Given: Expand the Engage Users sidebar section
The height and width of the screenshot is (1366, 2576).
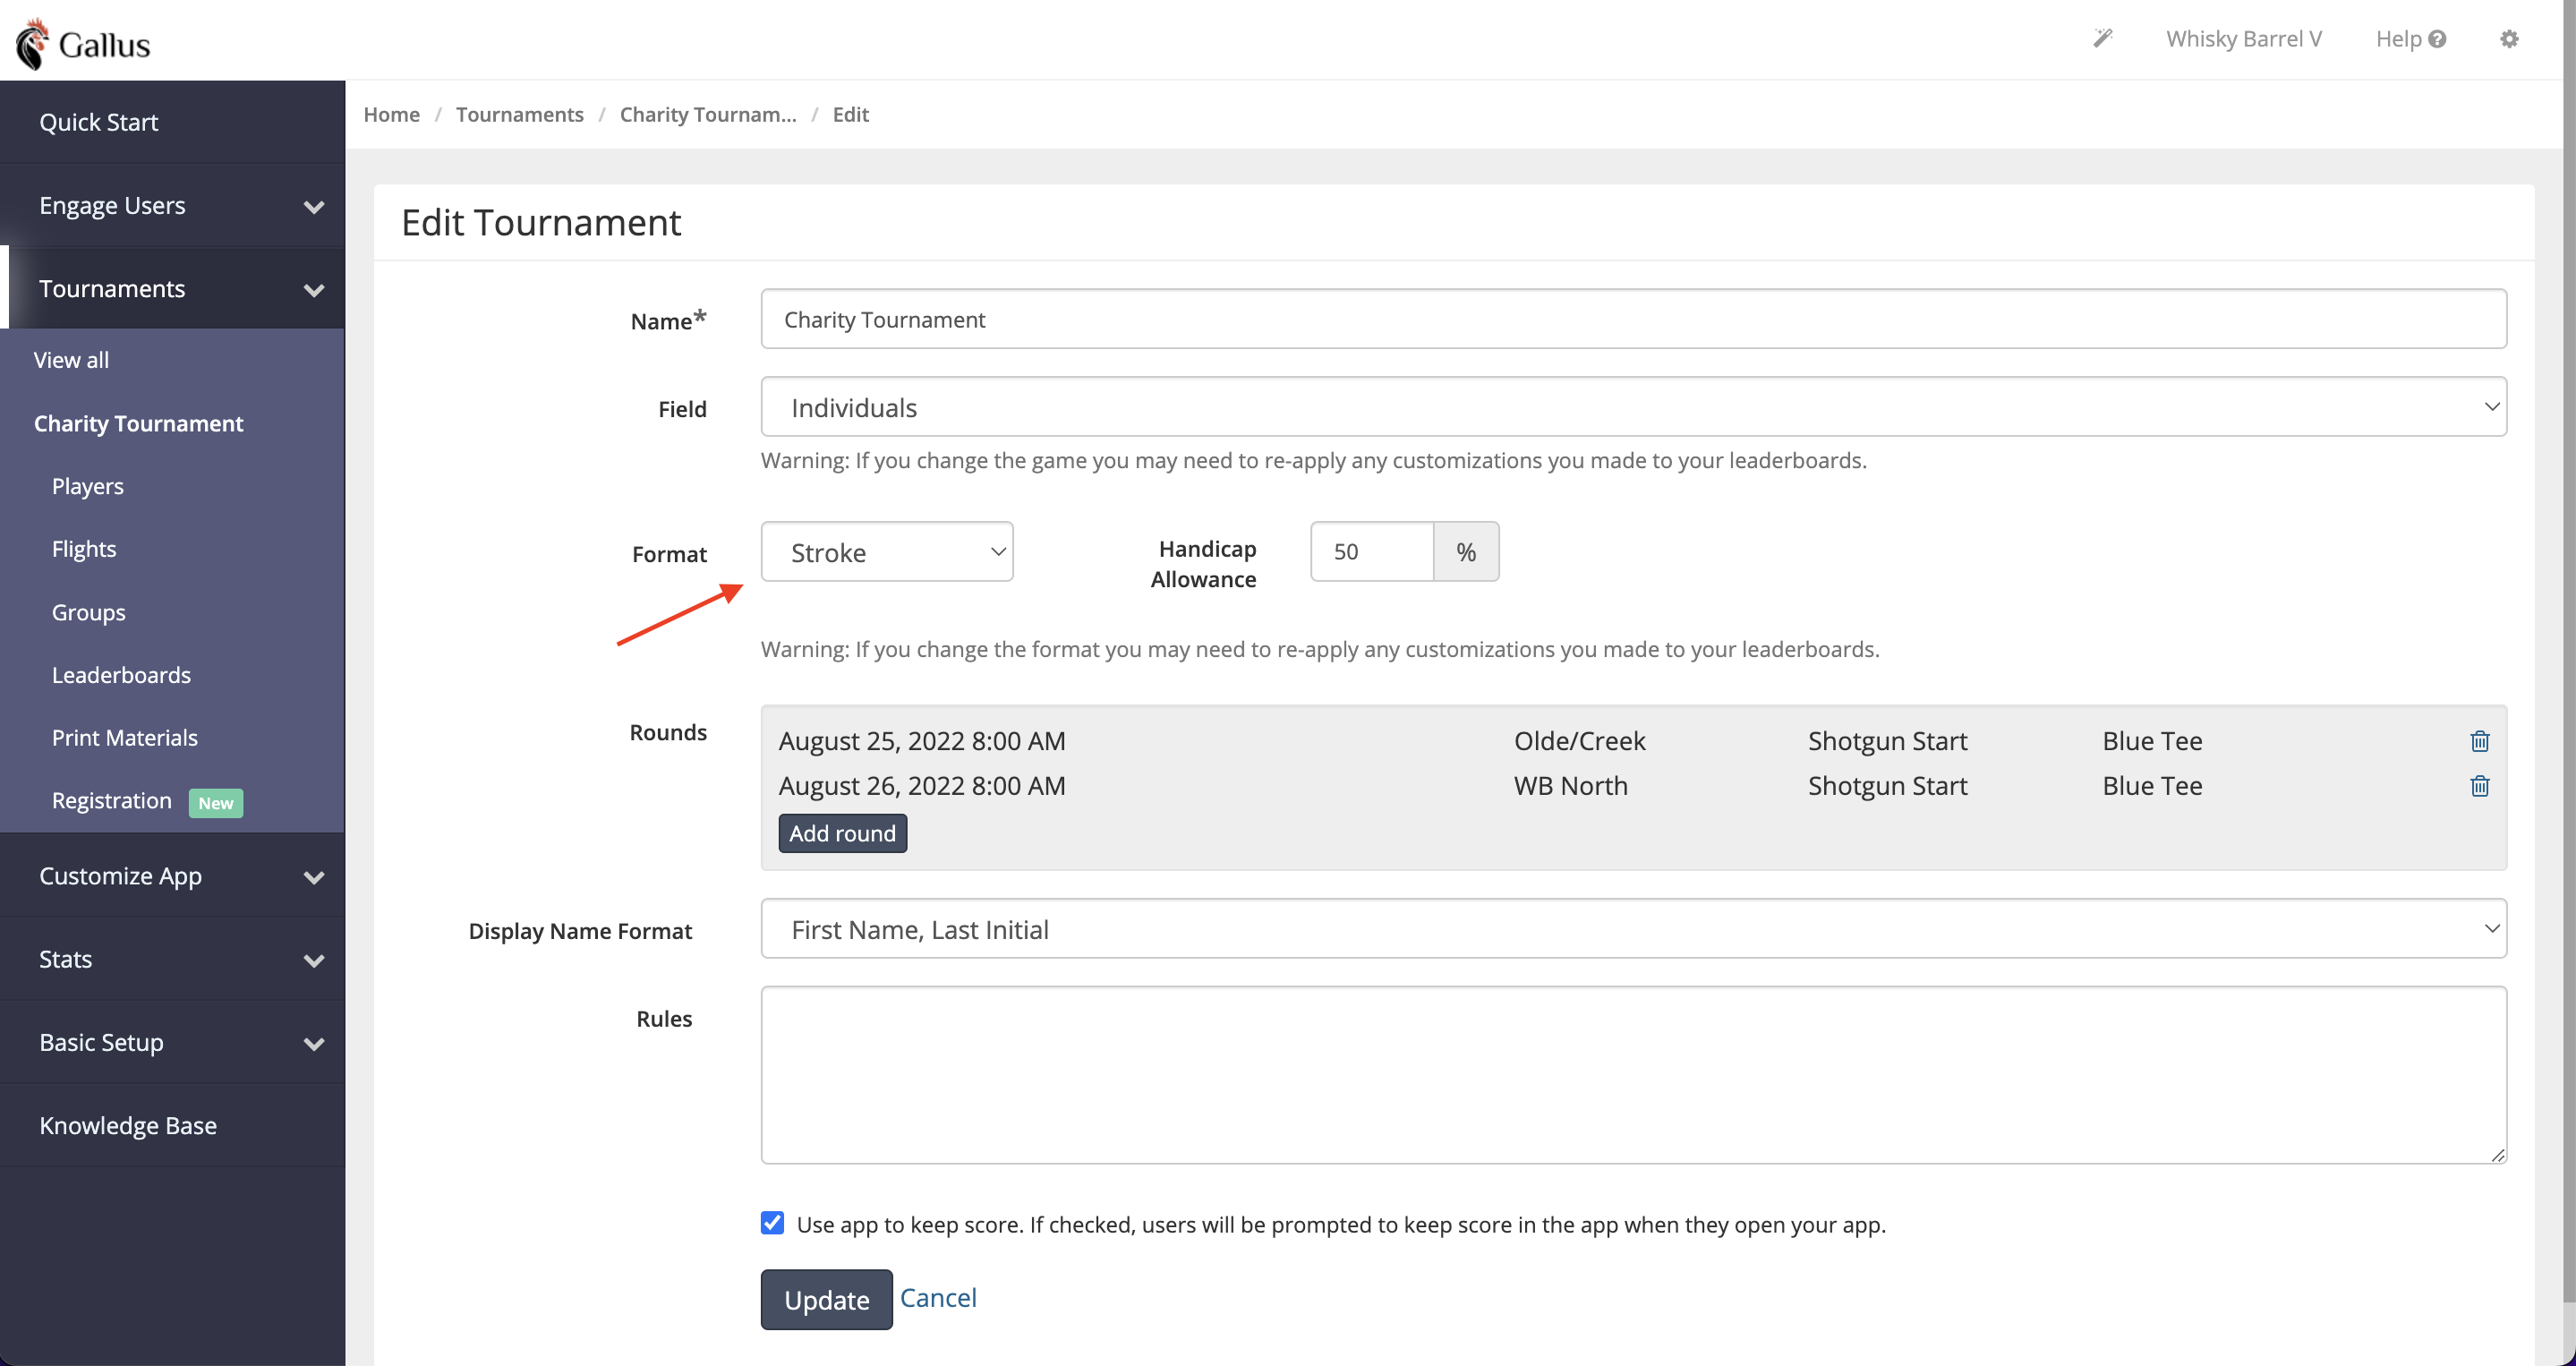Looking at the screenshot, I should [x=172, y=205].
